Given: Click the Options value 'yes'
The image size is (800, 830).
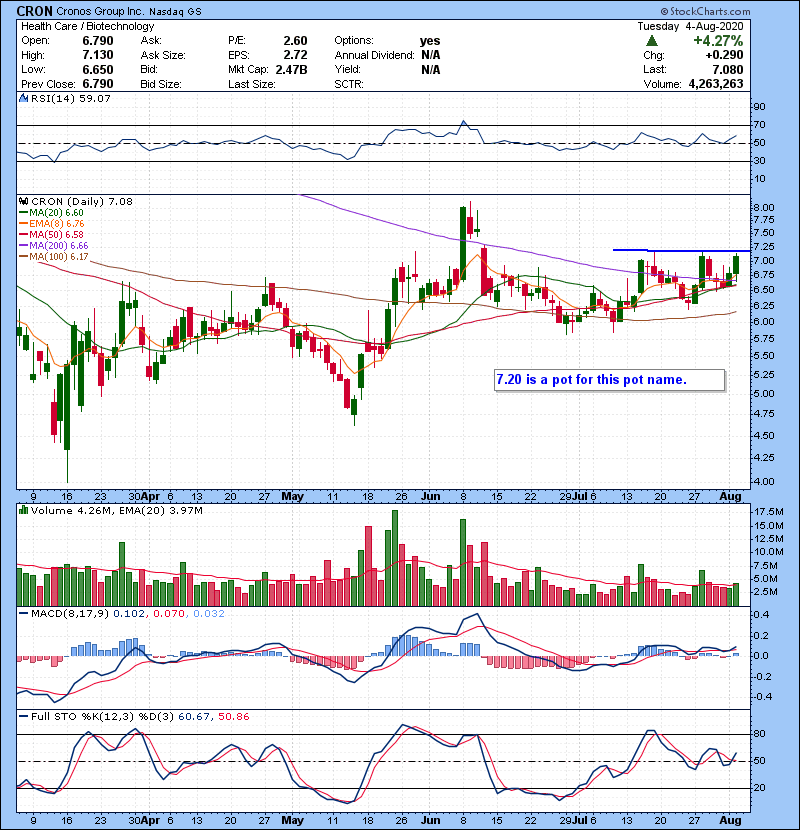Looking at the screenshot, I should click(430, 41).
